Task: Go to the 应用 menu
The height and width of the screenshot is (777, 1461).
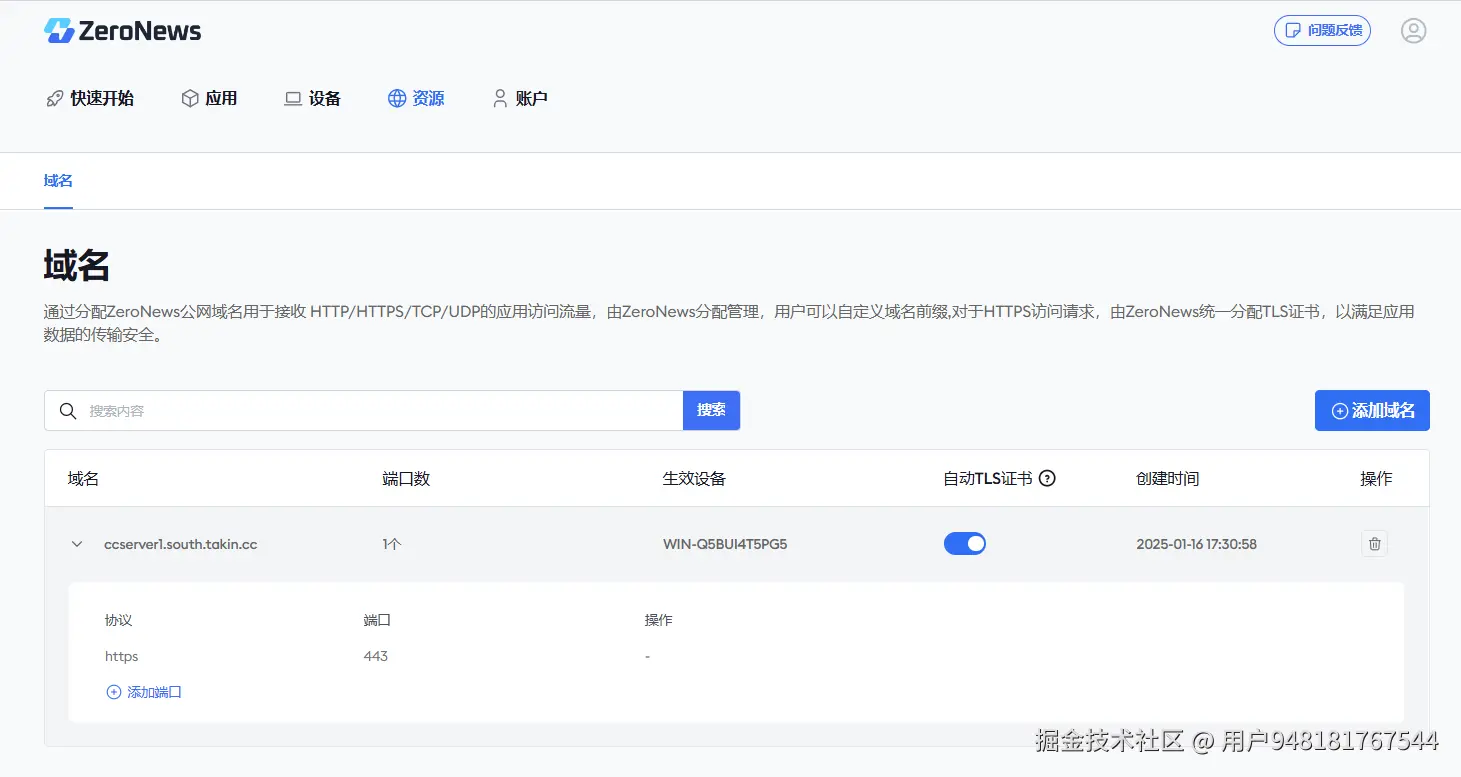Action: 209,98
